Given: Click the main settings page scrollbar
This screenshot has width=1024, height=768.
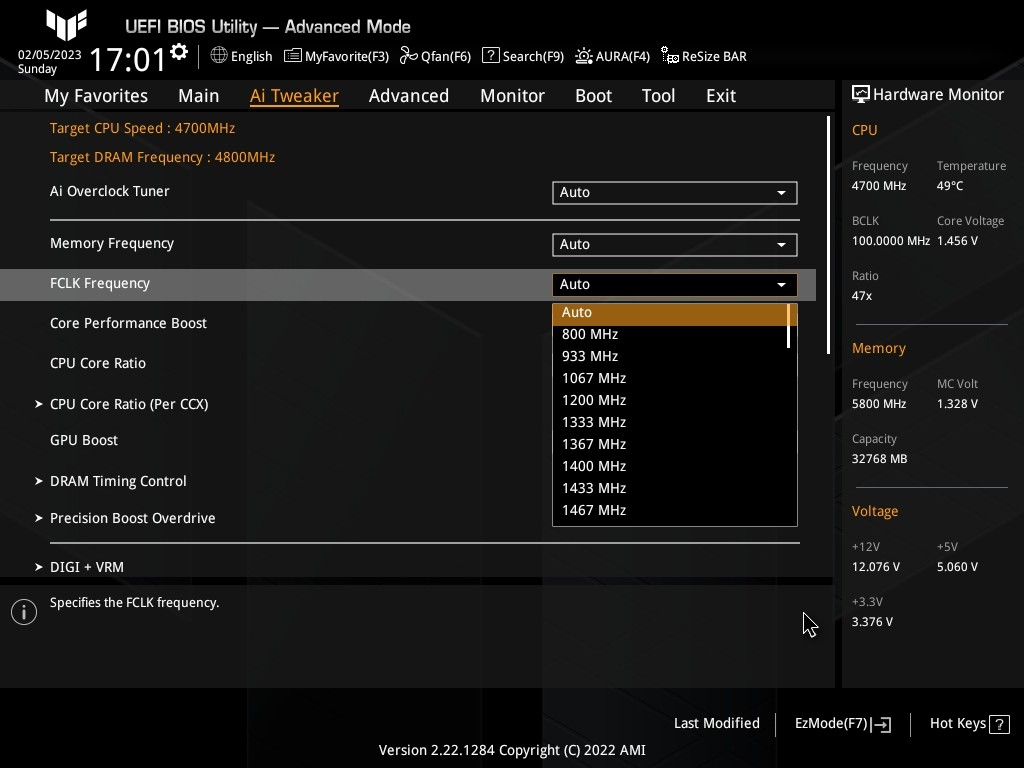Looking at the screenshot, I should click(828, 236).
